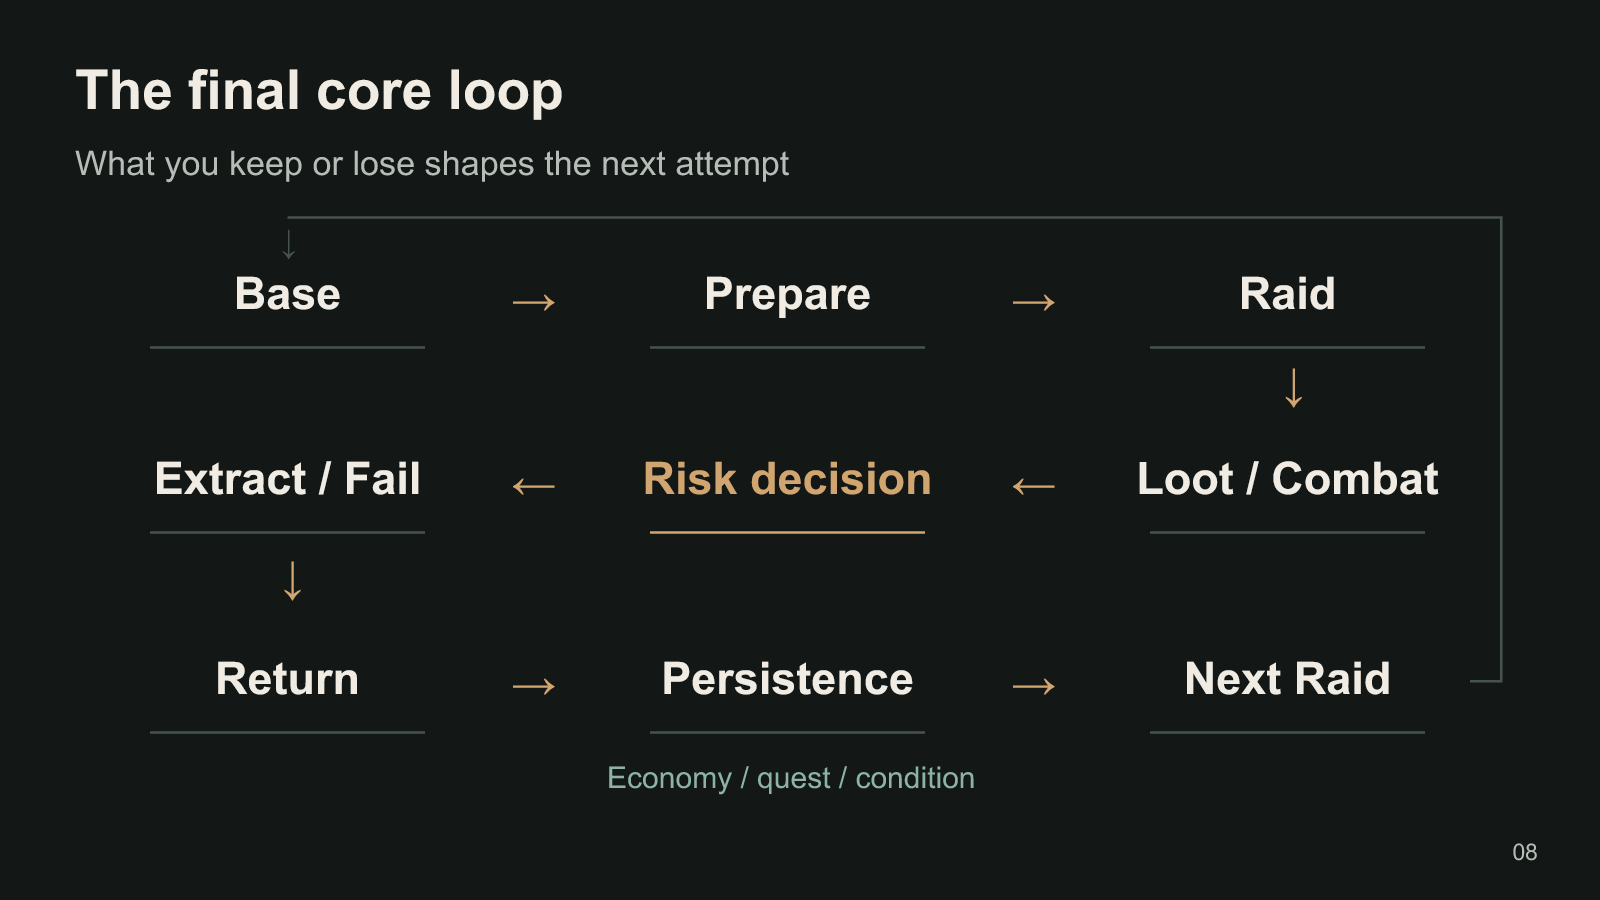Viewport: 1600px width, 900px height.
Task: Click the arrow between Return and Persistence
Action: tap(534, 686)
